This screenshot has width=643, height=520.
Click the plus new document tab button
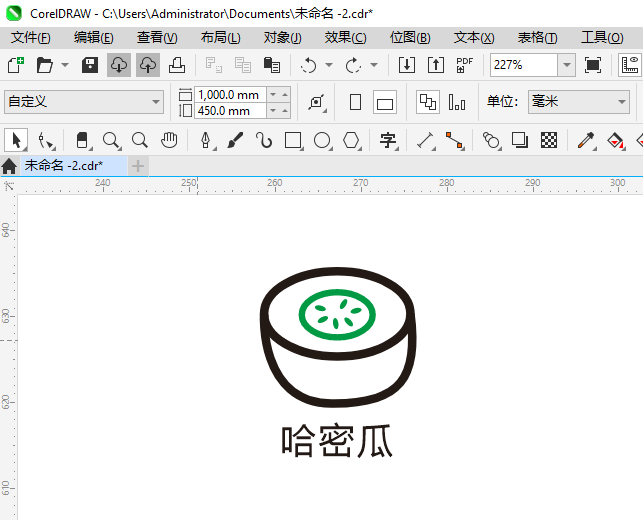click(138, 166)
